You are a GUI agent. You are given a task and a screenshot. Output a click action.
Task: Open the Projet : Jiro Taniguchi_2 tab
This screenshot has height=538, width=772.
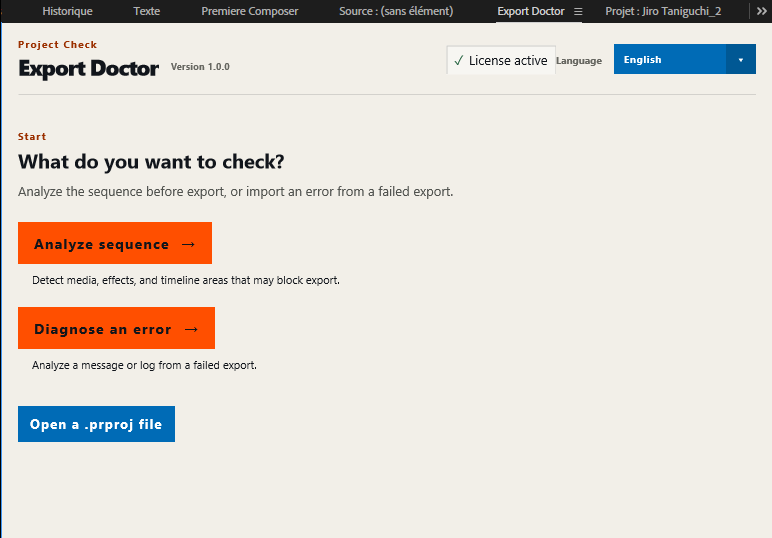(663, 11)
